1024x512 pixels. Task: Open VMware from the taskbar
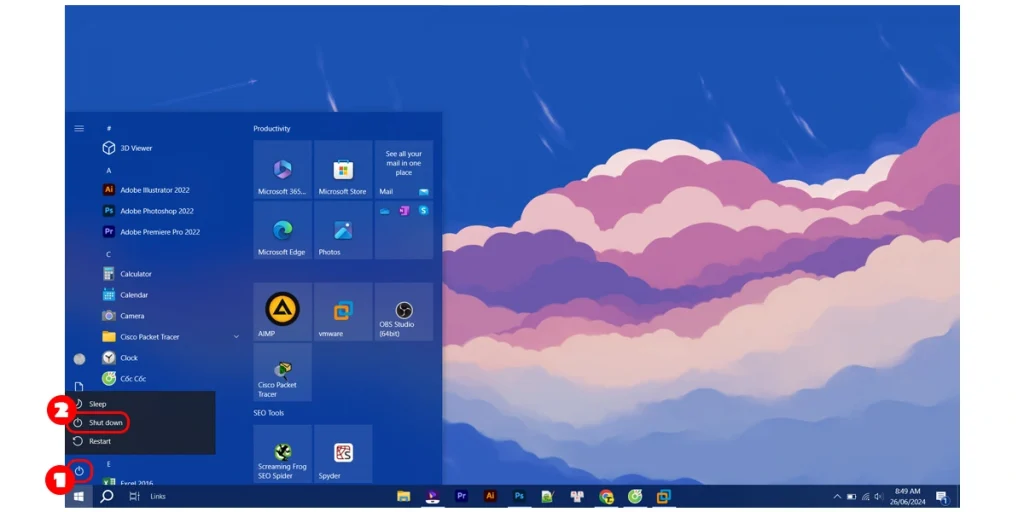(x=664, y=496)
